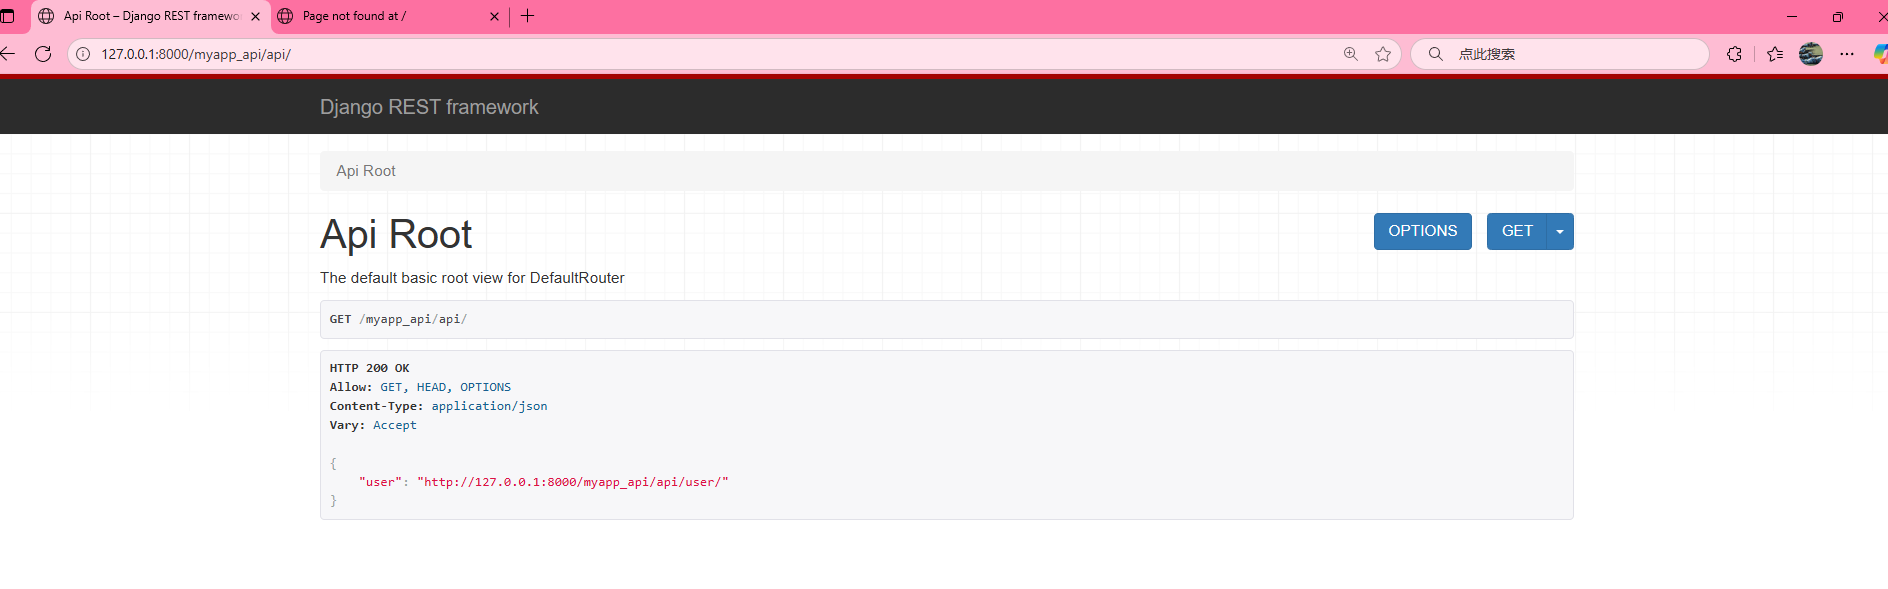
Task: Click the zoom magnifier icon in address bar
Action: pyautogui.click(x=1351, y=54)
